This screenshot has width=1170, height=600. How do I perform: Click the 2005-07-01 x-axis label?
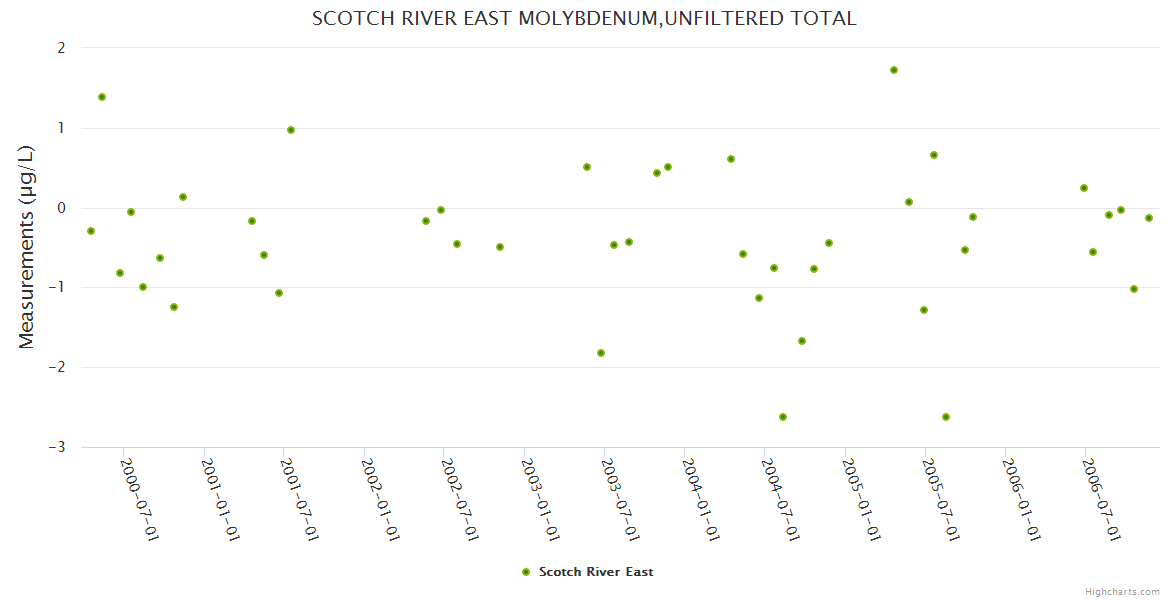[x=942, y=499]
